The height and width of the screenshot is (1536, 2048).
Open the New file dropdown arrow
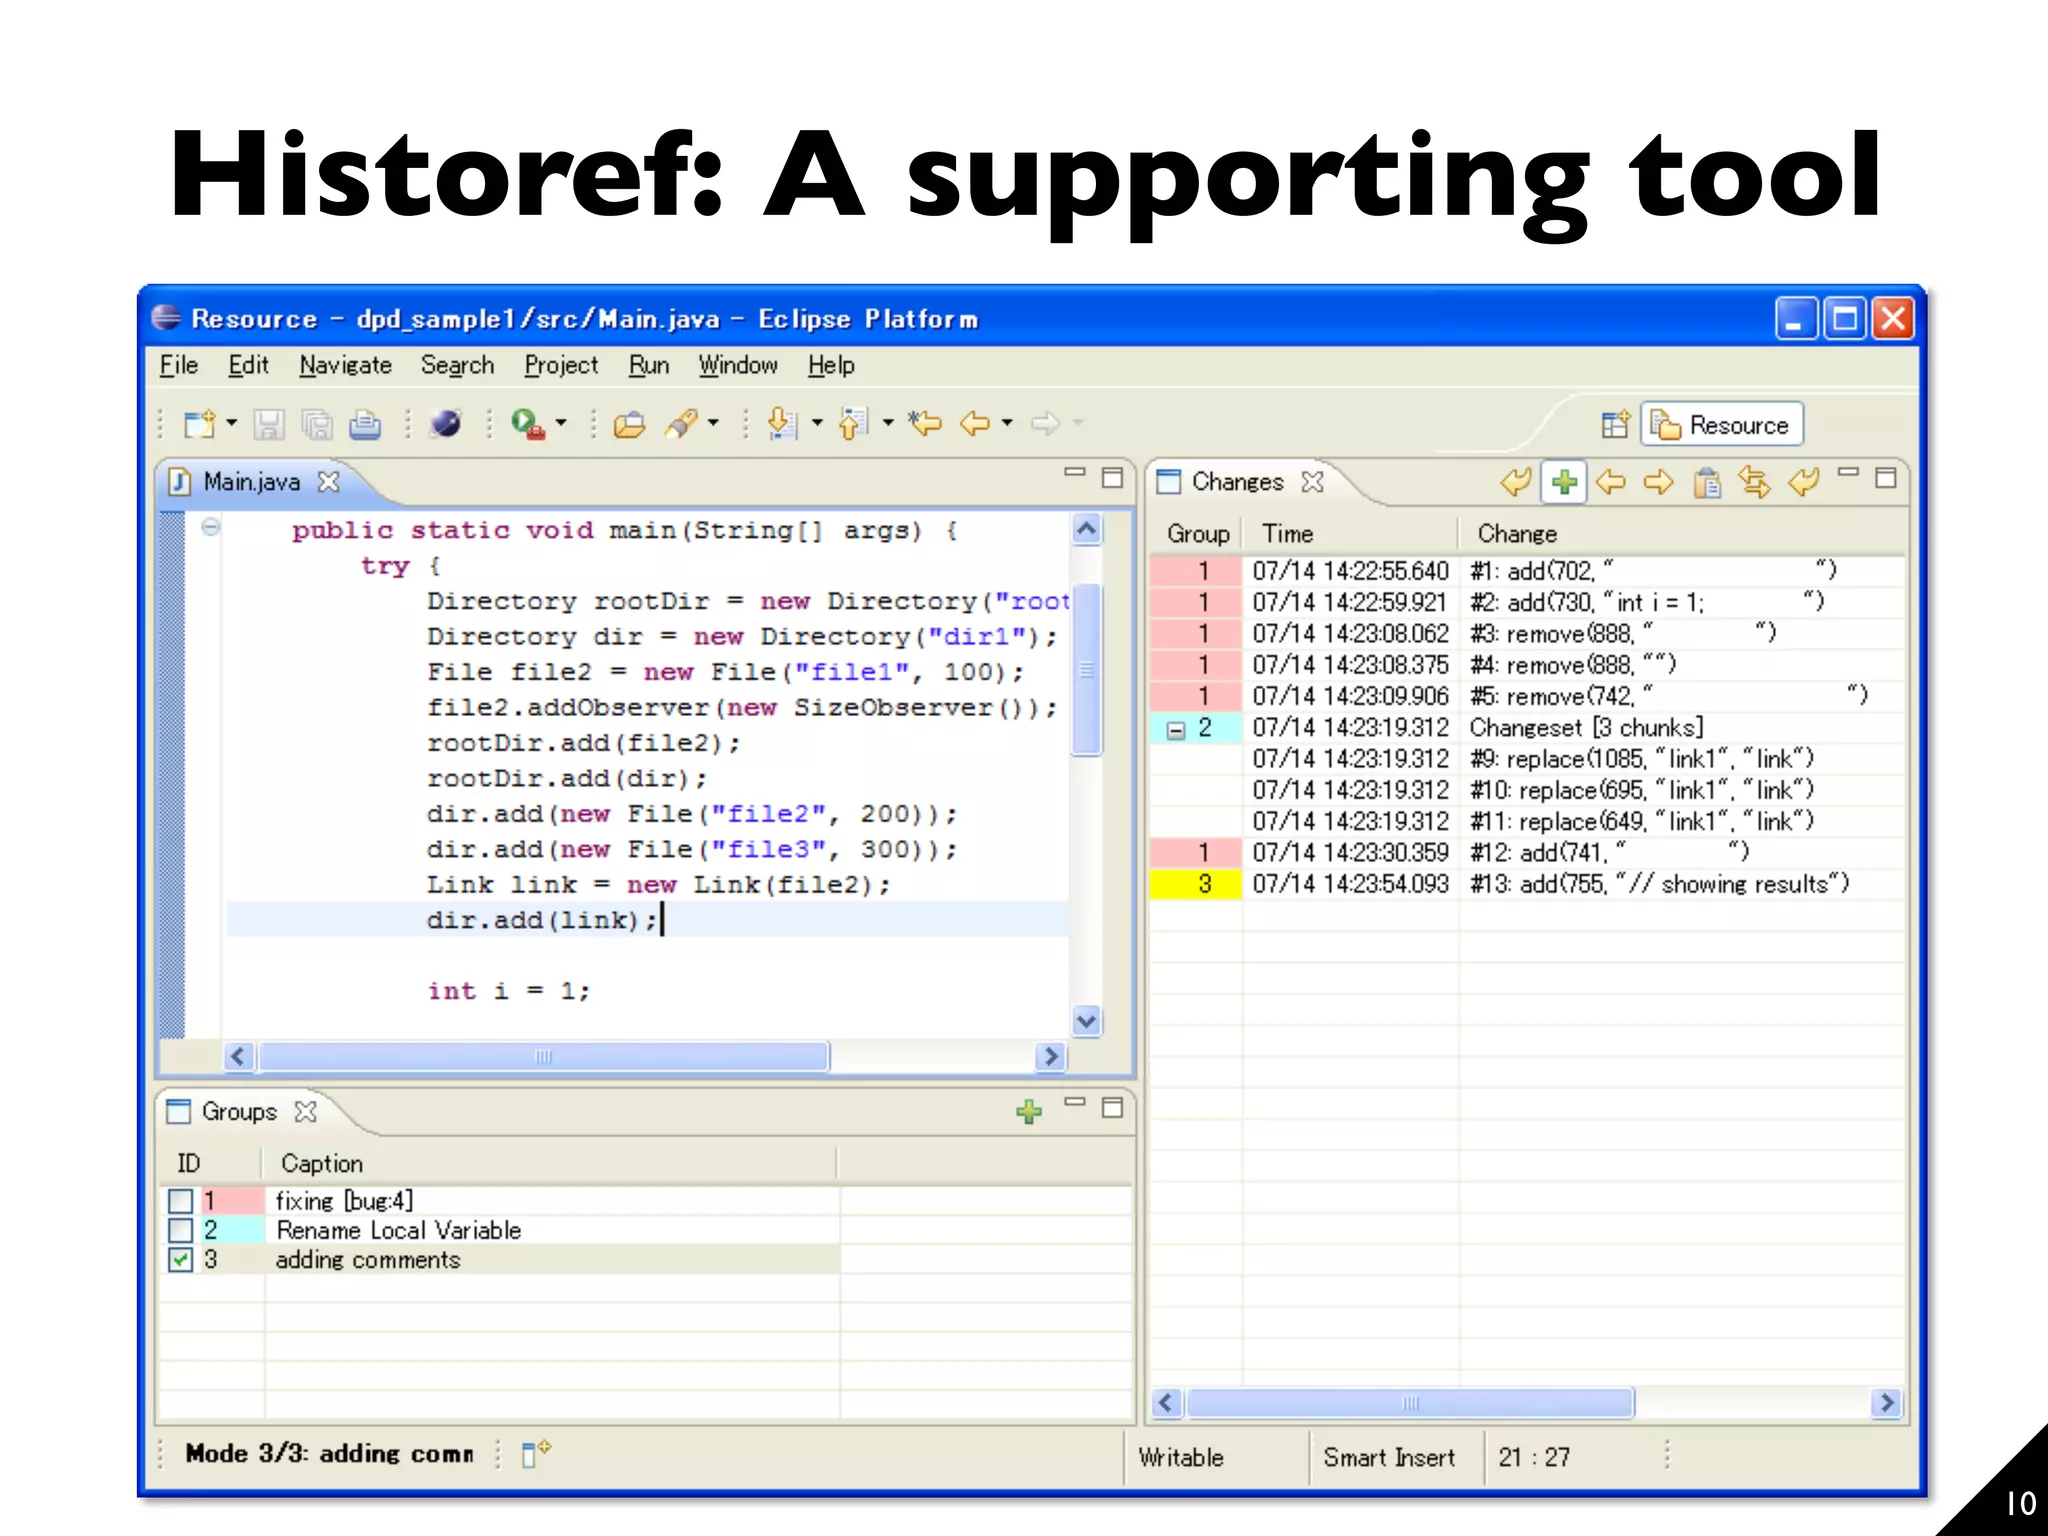pyautogui.click(x=232, y=423)
